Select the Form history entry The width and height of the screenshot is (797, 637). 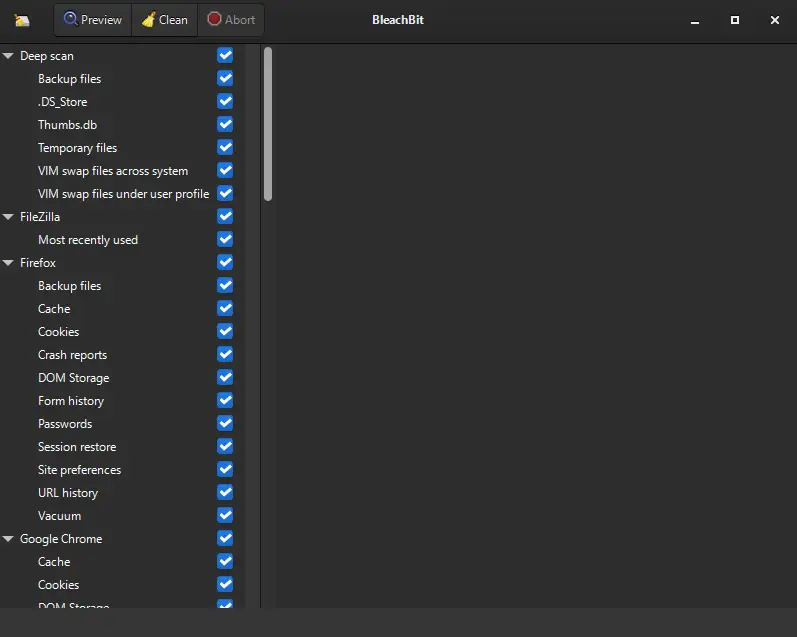(71, 401)
